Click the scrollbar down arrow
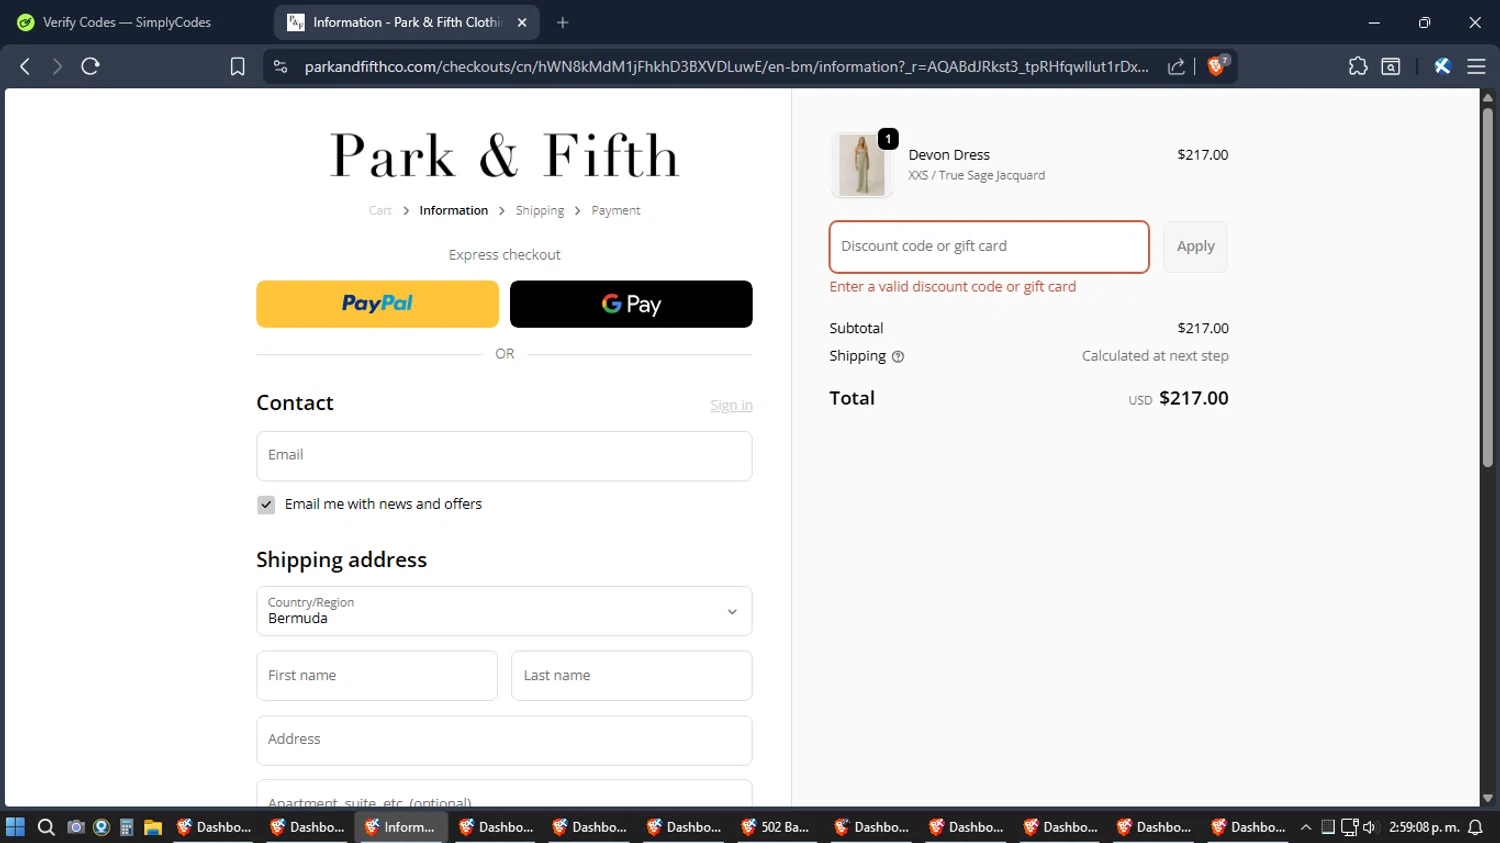Viewport: 1500px width, 843px height. tap(1487, 798)
